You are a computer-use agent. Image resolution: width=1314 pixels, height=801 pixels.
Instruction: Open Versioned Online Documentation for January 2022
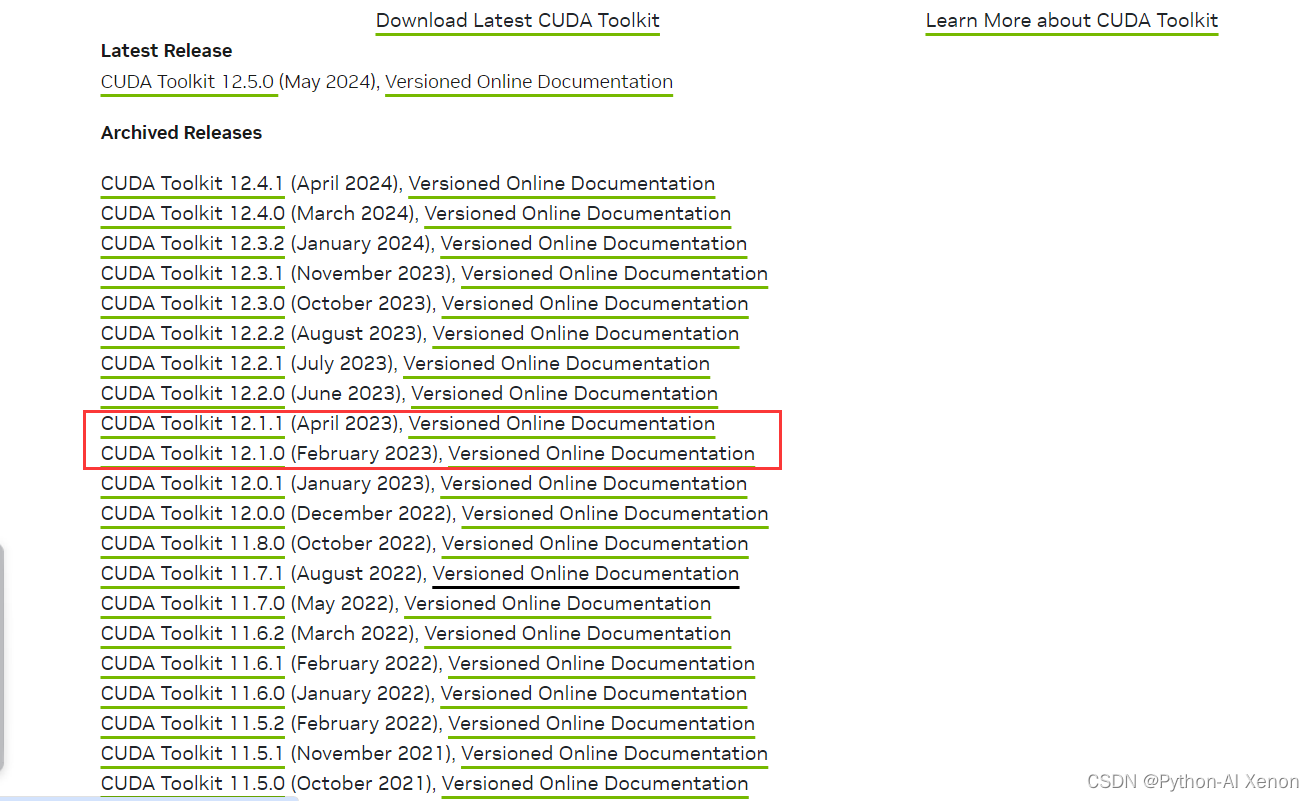point(594,694)
